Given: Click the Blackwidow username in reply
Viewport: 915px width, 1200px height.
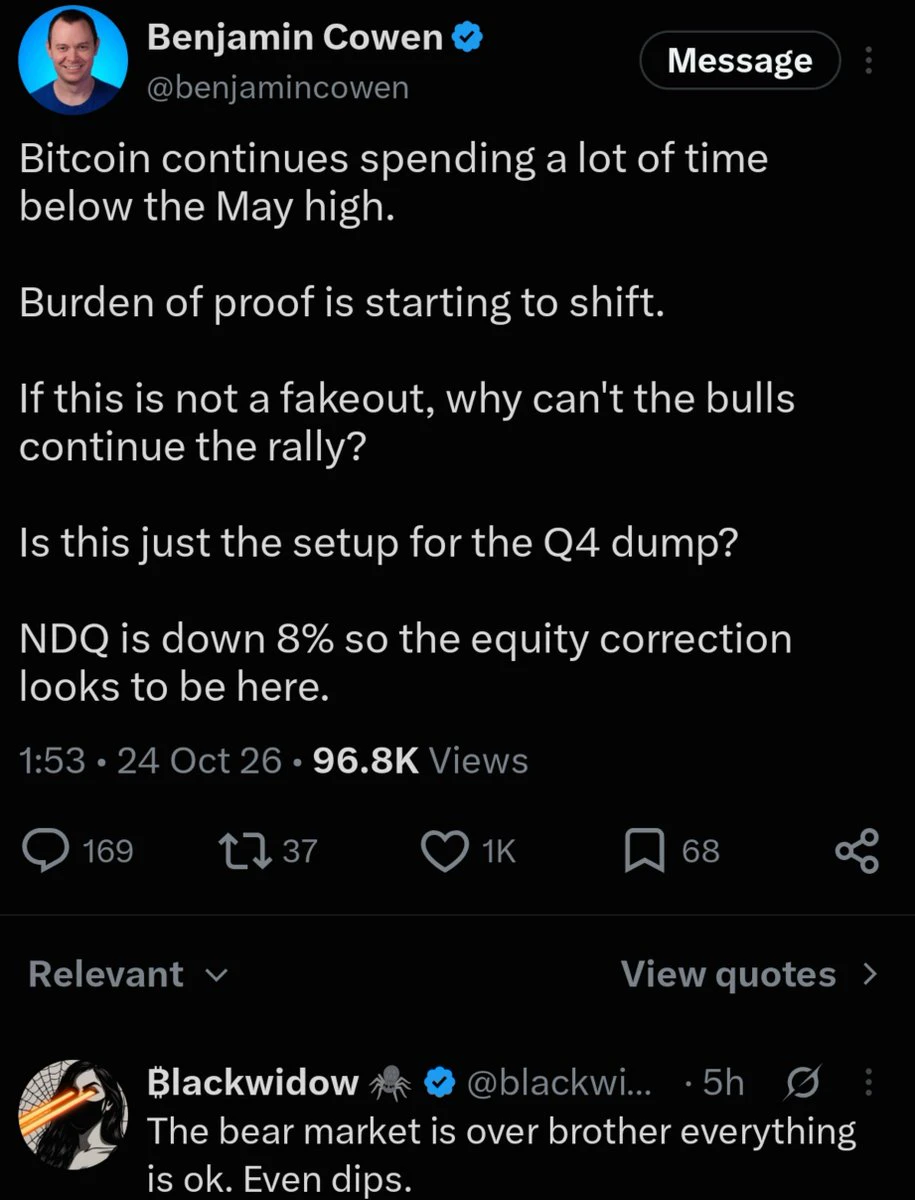Looking at the screenshot, I should pyautogui.click(x=254, y=1082).
